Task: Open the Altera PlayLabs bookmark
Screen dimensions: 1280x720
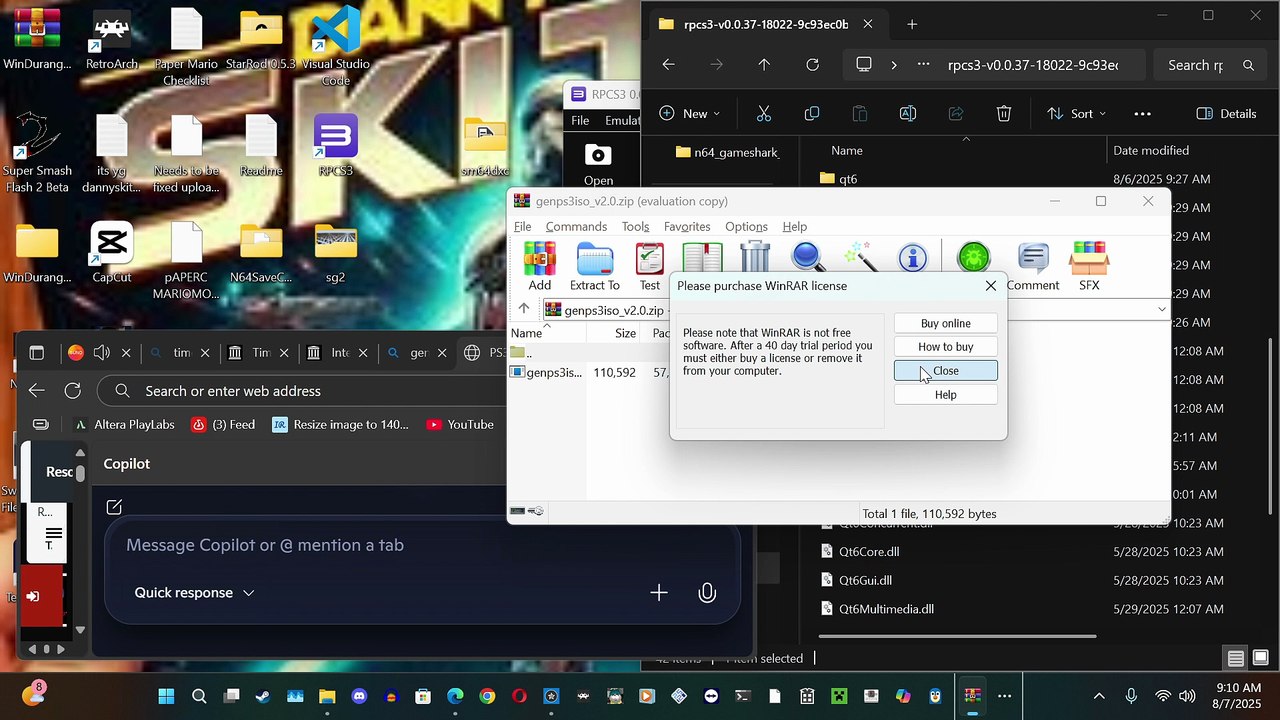Action: coord(123,425)
